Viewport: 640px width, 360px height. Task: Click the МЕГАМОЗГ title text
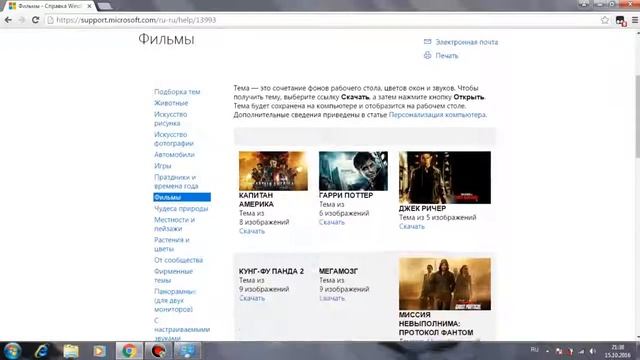tap(338, 271)
